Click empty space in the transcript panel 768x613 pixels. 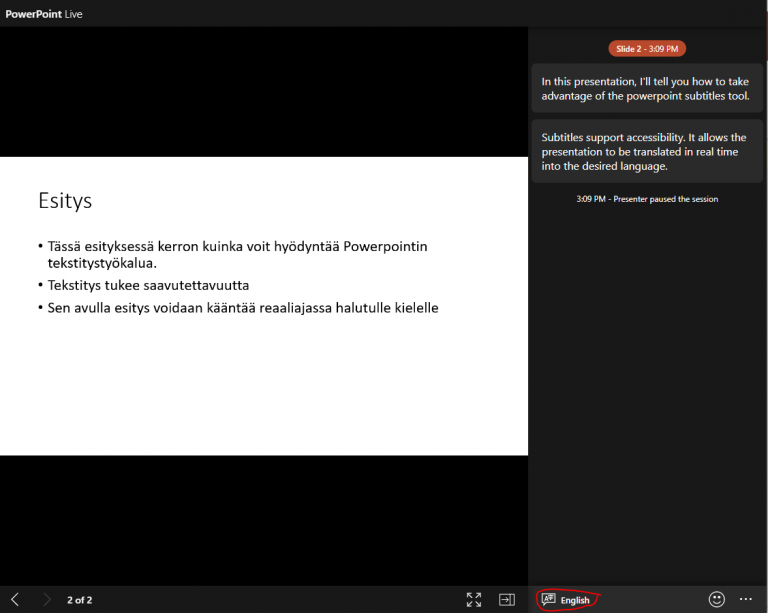[647, 400]
